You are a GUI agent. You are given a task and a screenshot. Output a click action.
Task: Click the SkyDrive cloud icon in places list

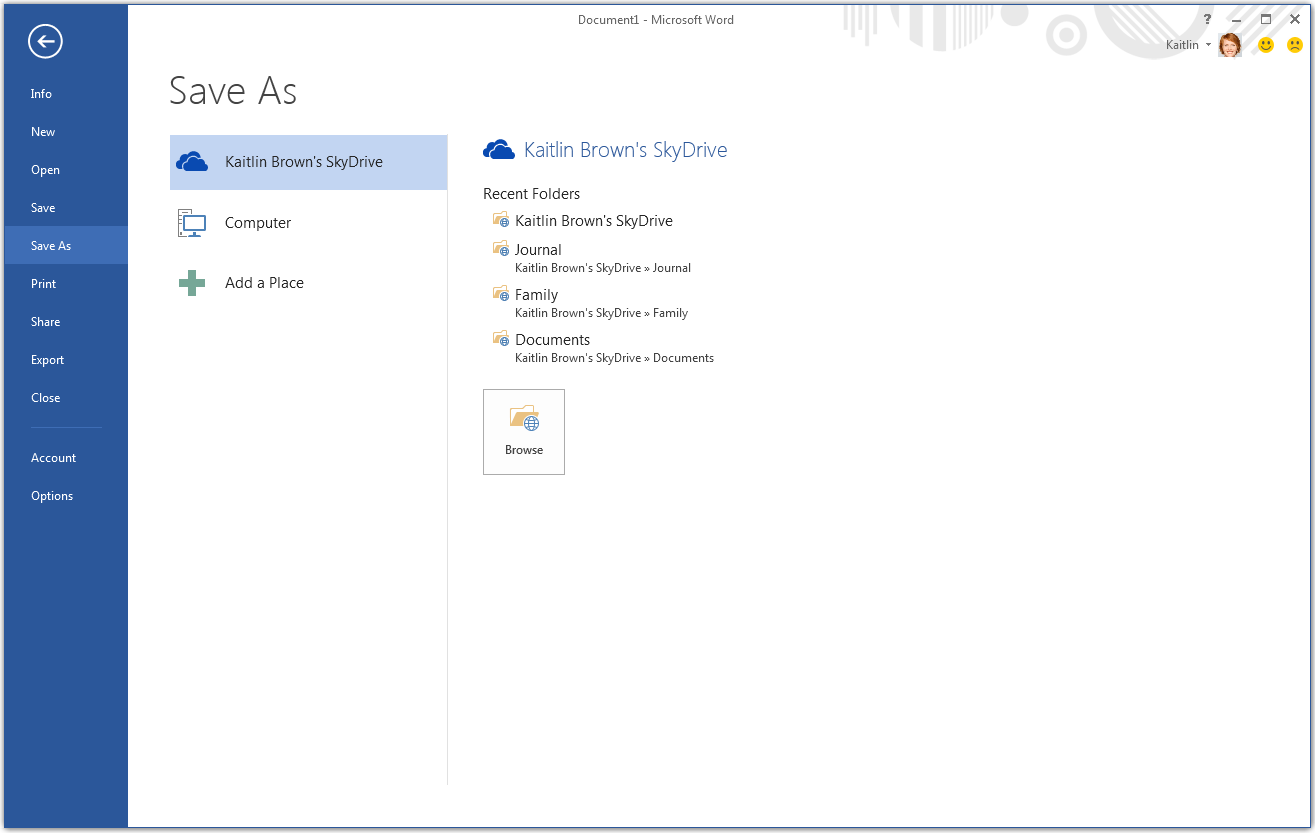click(192, 162)
